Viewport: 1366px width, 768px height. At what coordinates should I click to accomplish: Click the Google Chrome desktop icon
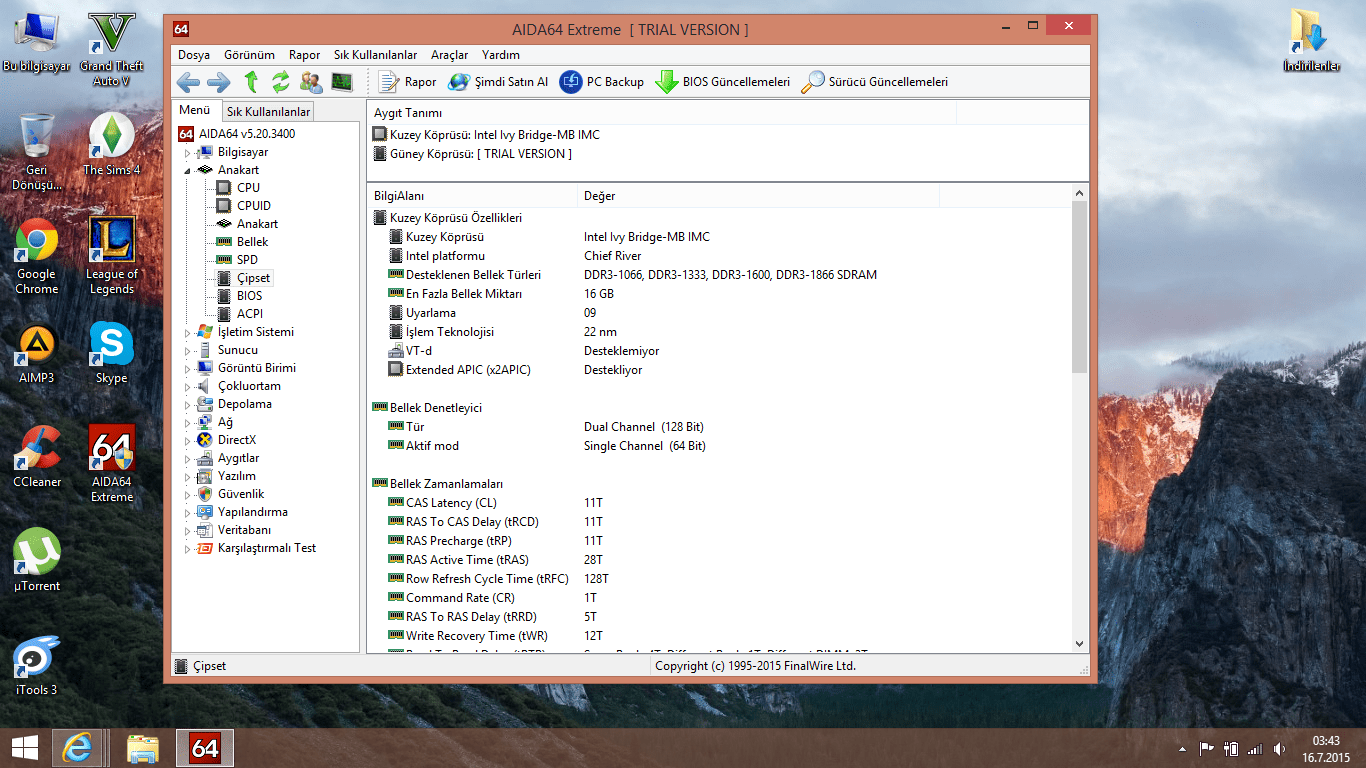[x=37, y=257]
